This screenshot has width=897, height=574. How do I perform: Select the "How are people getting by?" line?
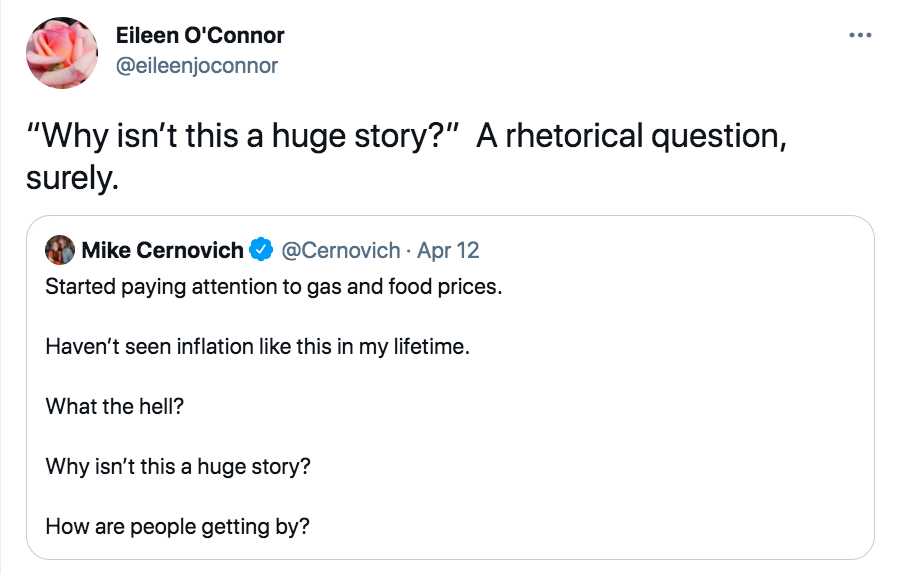click(177, 526)
